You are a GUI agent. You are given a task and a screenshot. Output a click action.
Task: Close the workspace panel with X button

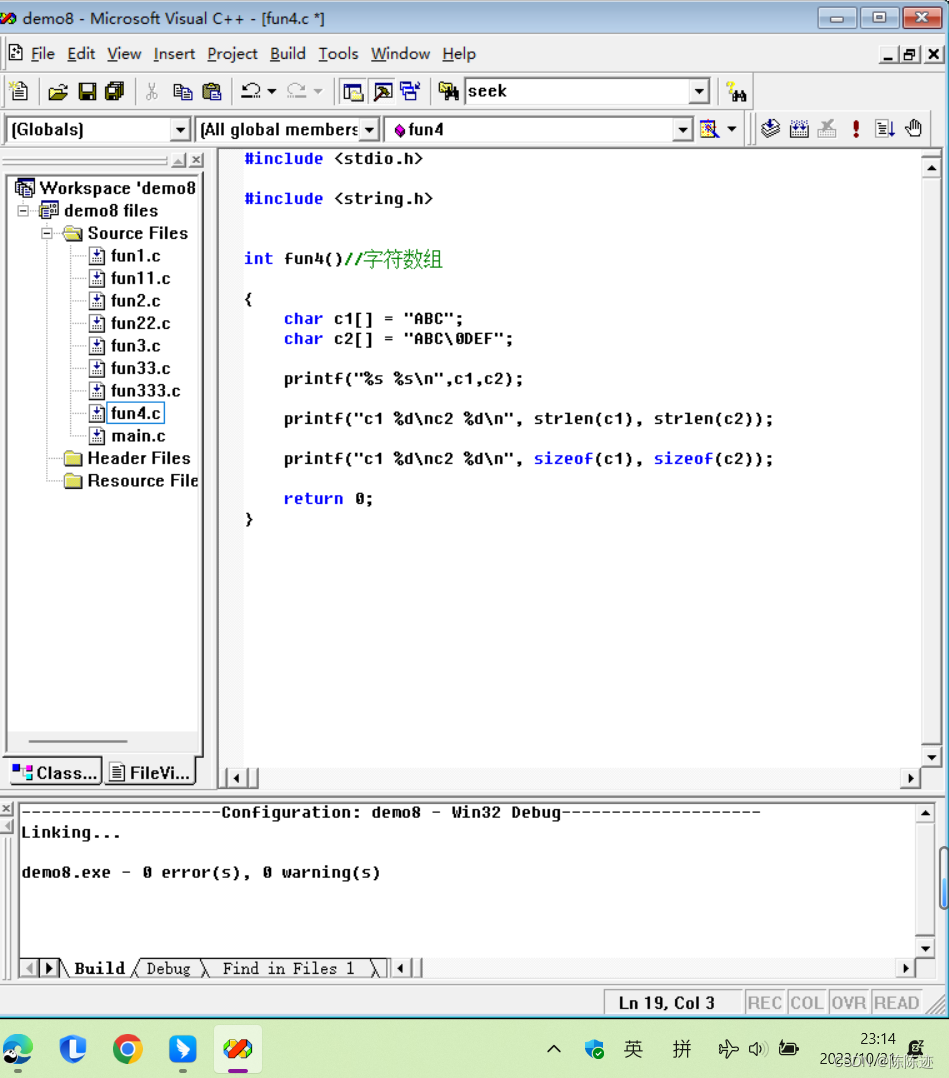pos(197,160)
